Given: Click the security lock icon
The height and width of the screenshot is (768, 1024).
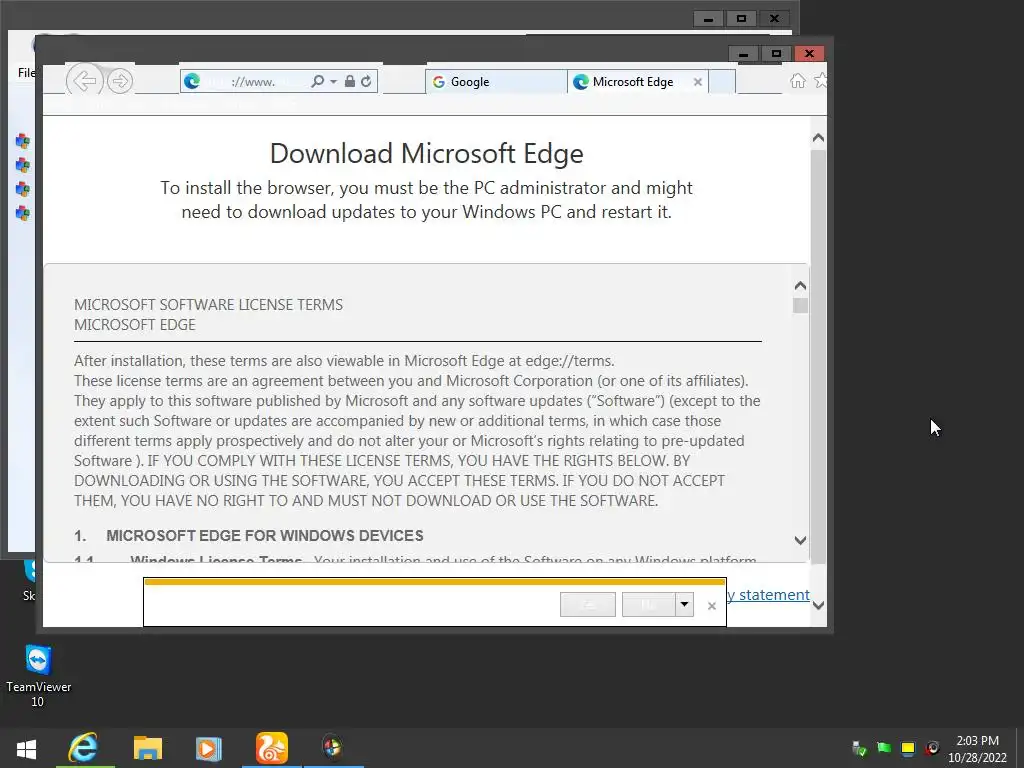Looking at the screenshot, I should tap(349, 81).
